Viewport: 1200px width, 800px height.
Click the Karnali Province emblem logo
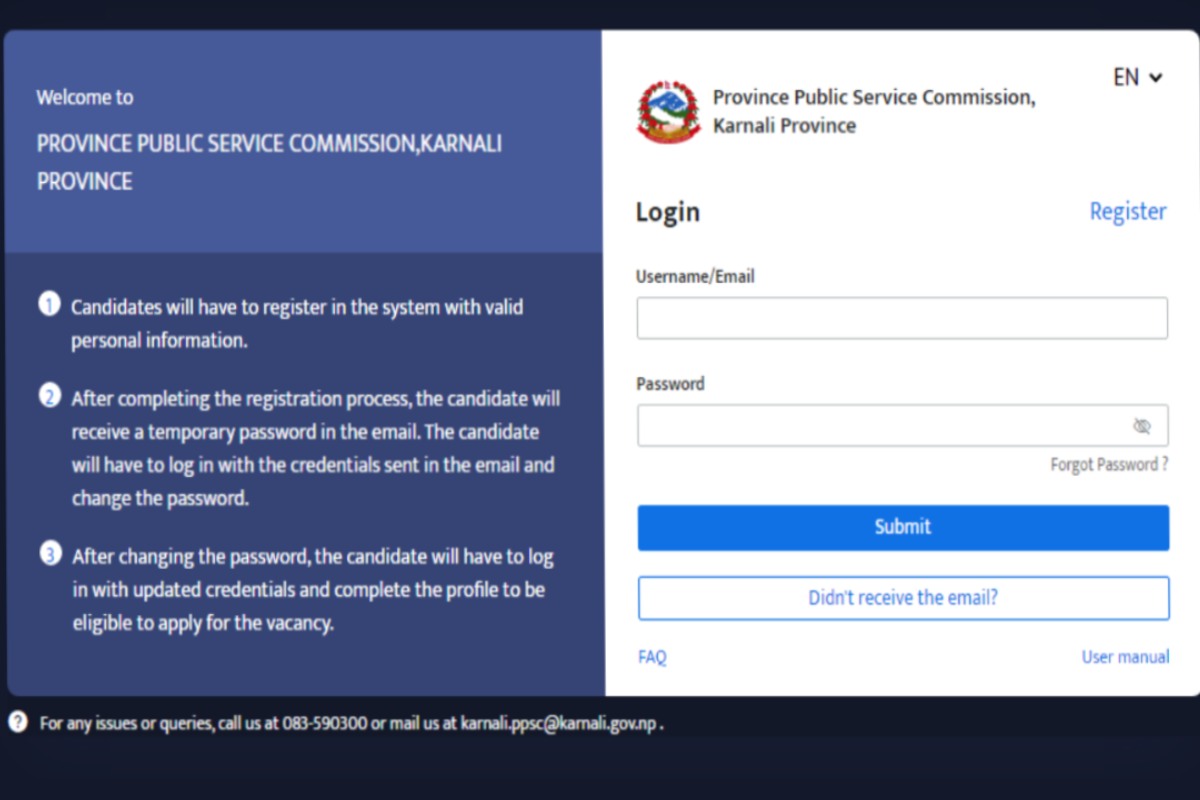coord(669,112)
